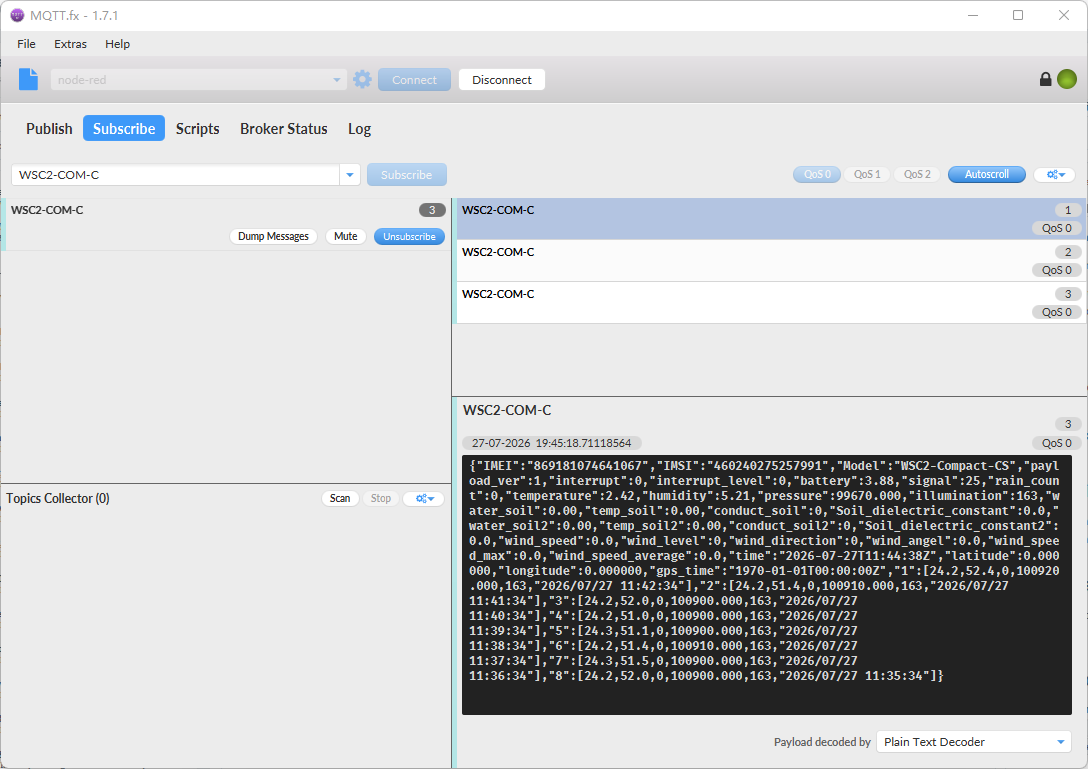1088x769 pixels.
Task: Expand the node-red connection profile dropdown
Action: tap(337, 80)
